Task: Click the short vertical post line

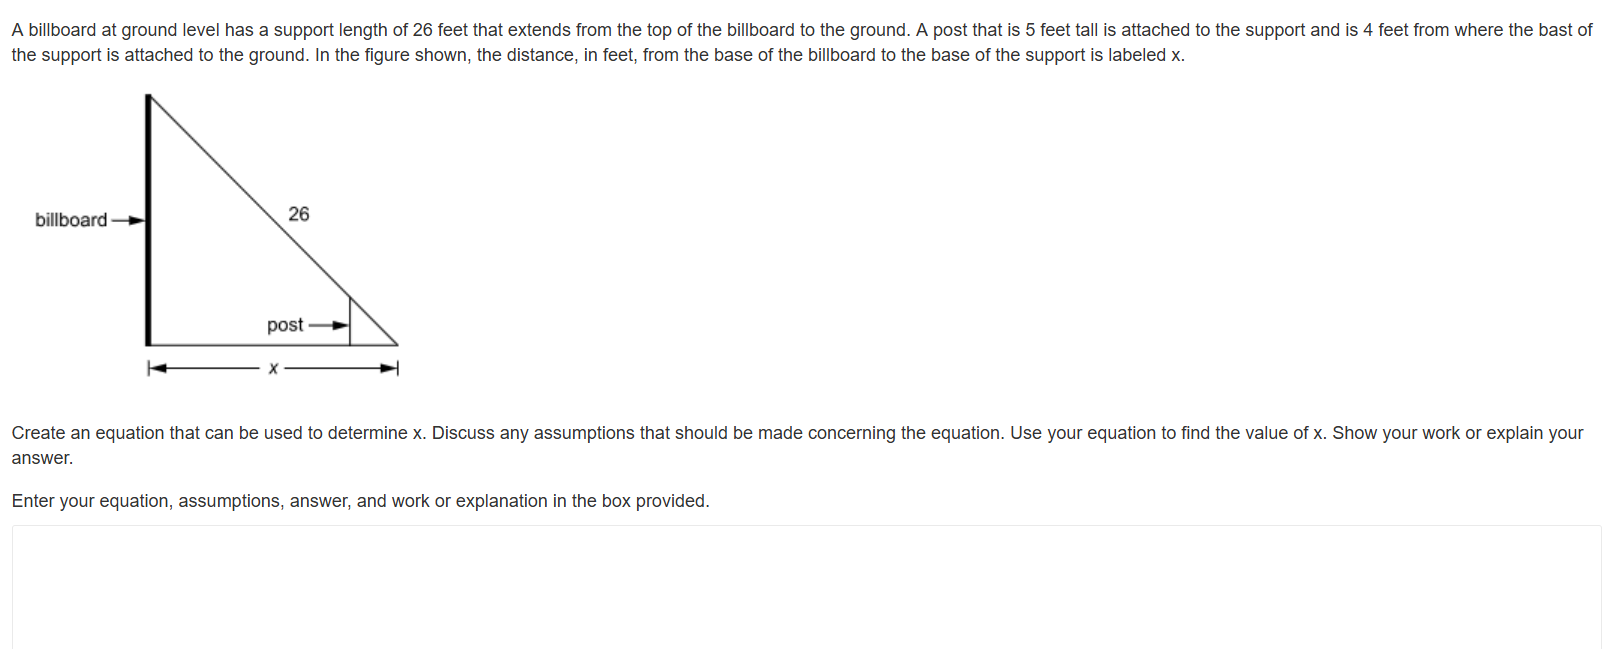Action: (x=350, y=321)
